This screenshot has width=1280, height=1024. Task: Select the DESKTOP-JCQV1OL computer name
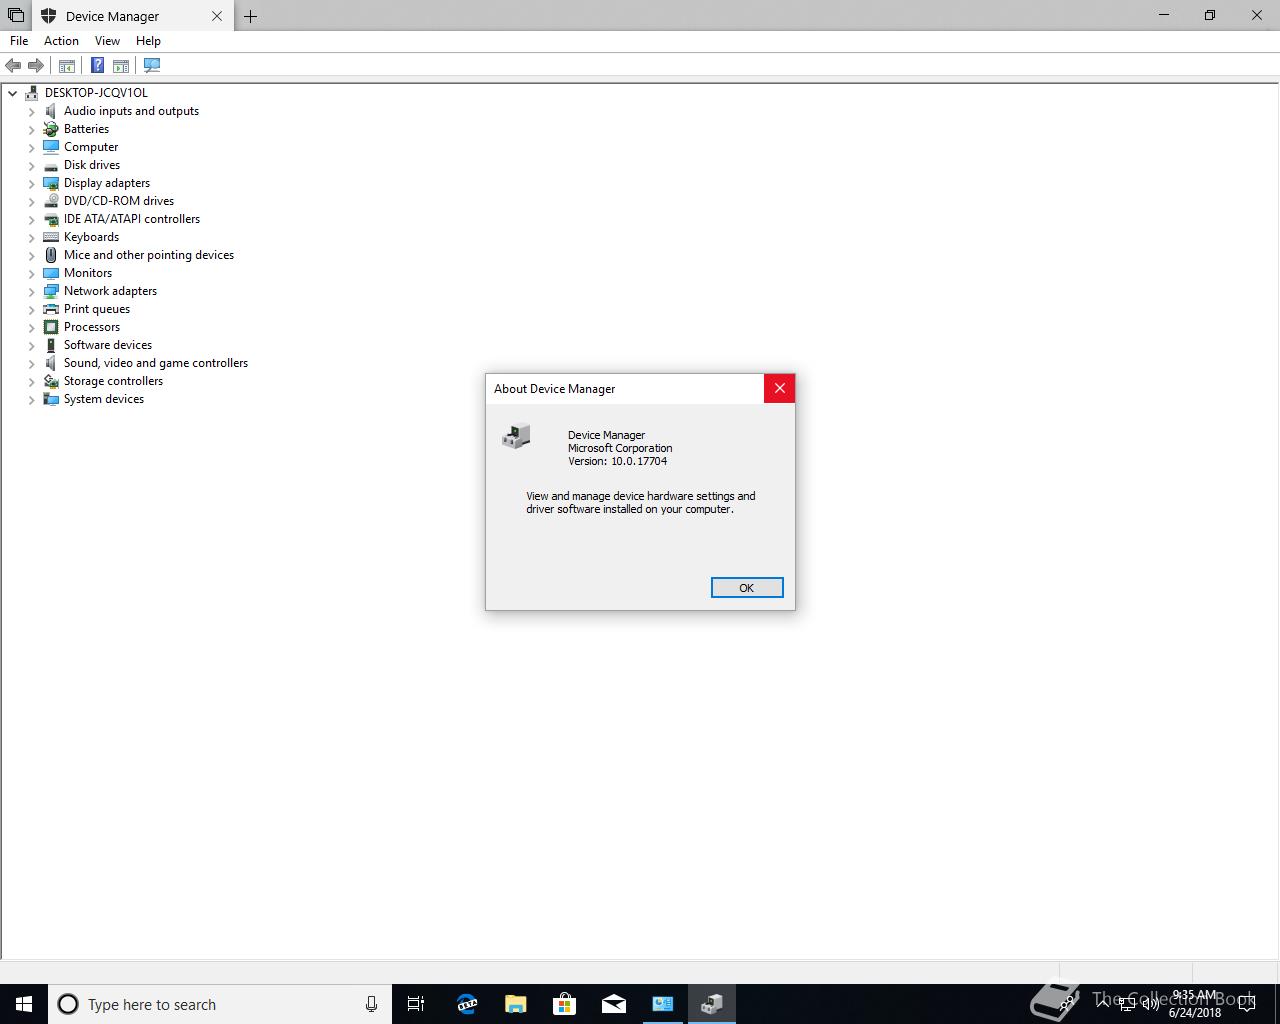pyautogui.click(x=96, y=93)
